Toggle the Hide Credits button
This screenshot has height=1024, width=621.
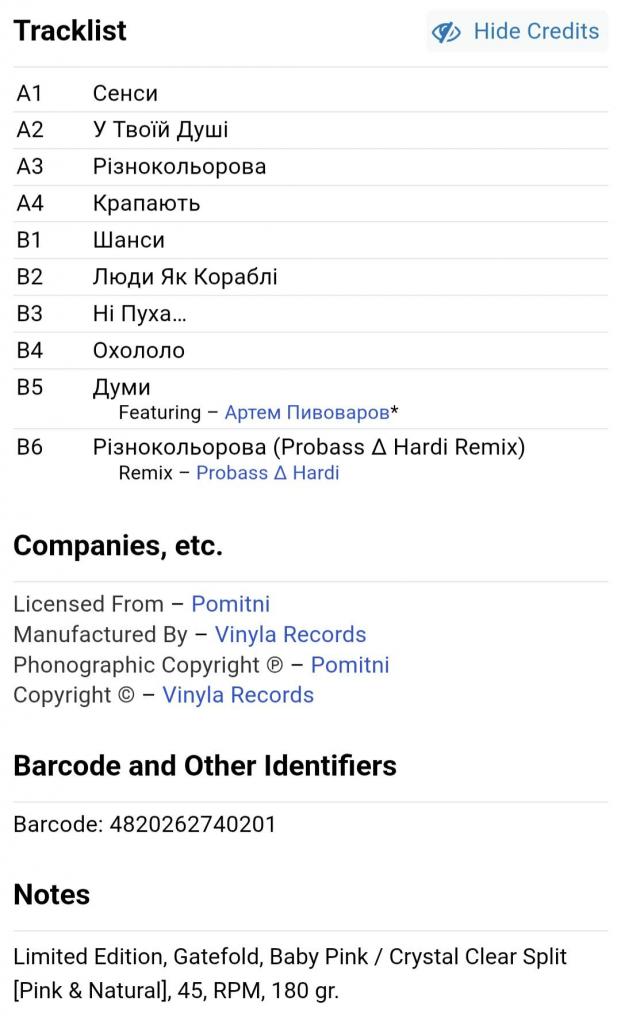pyautogui.click(x=517, y=32)
